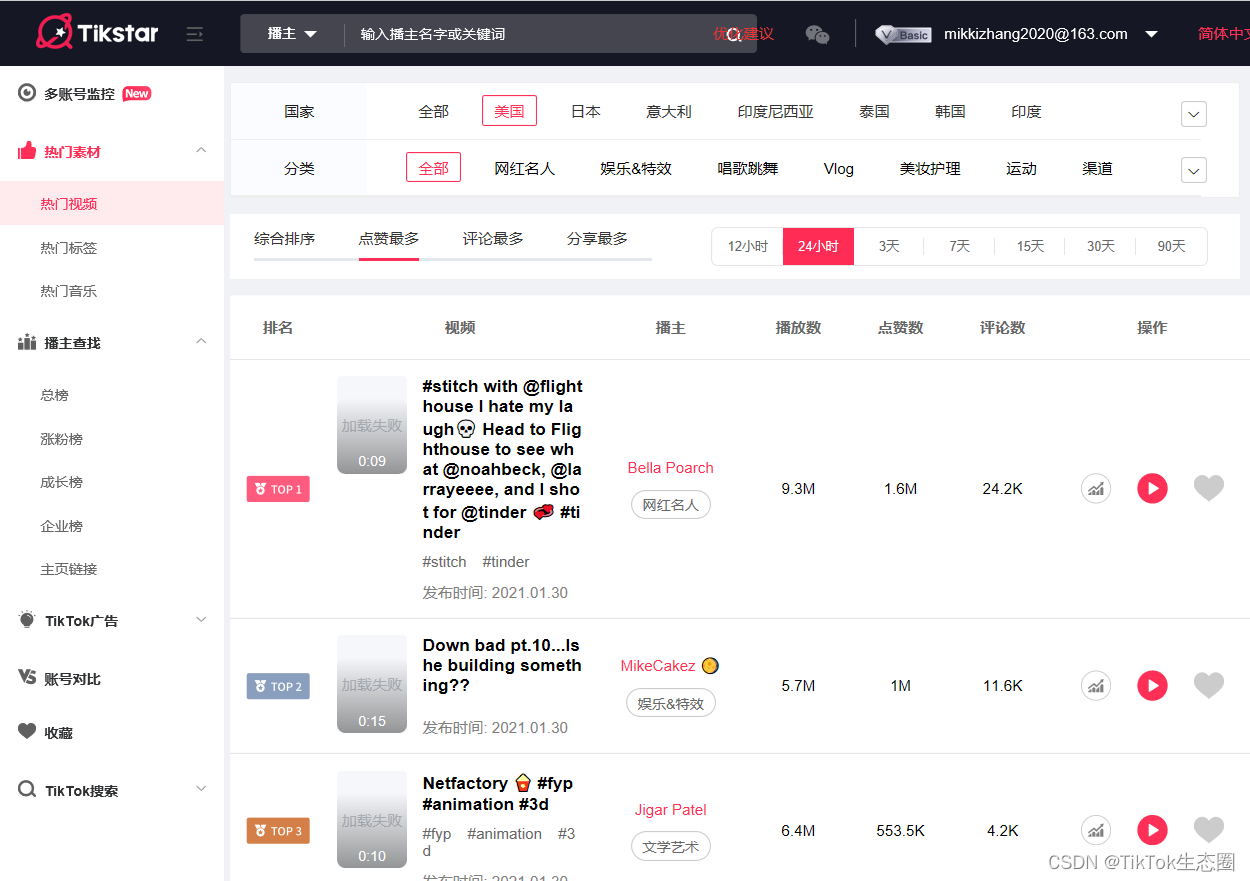Collapse the 播主查找 sidebar section

click(x=201, y=341)
